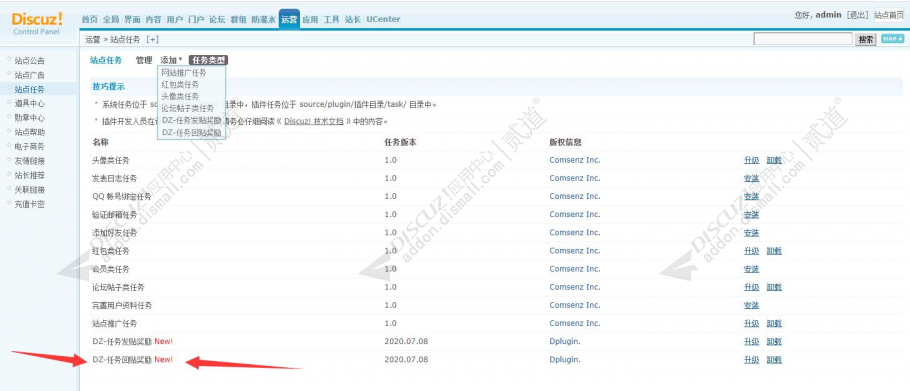Viewport: 910px width, 391px height.
Task: Open 站点帮助 in the sidebar
Action: (30, 132)
